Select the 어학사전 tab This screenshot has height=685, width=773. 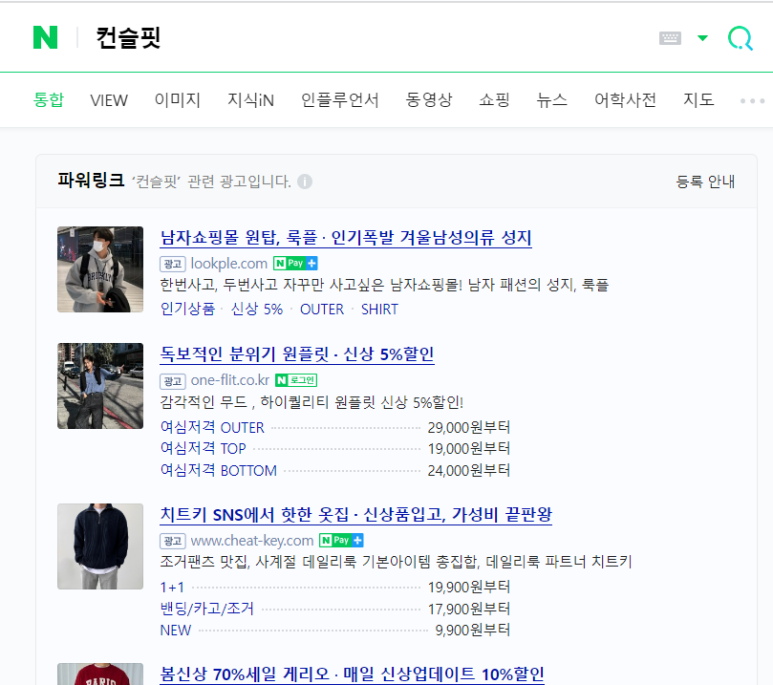click(625, 100)
